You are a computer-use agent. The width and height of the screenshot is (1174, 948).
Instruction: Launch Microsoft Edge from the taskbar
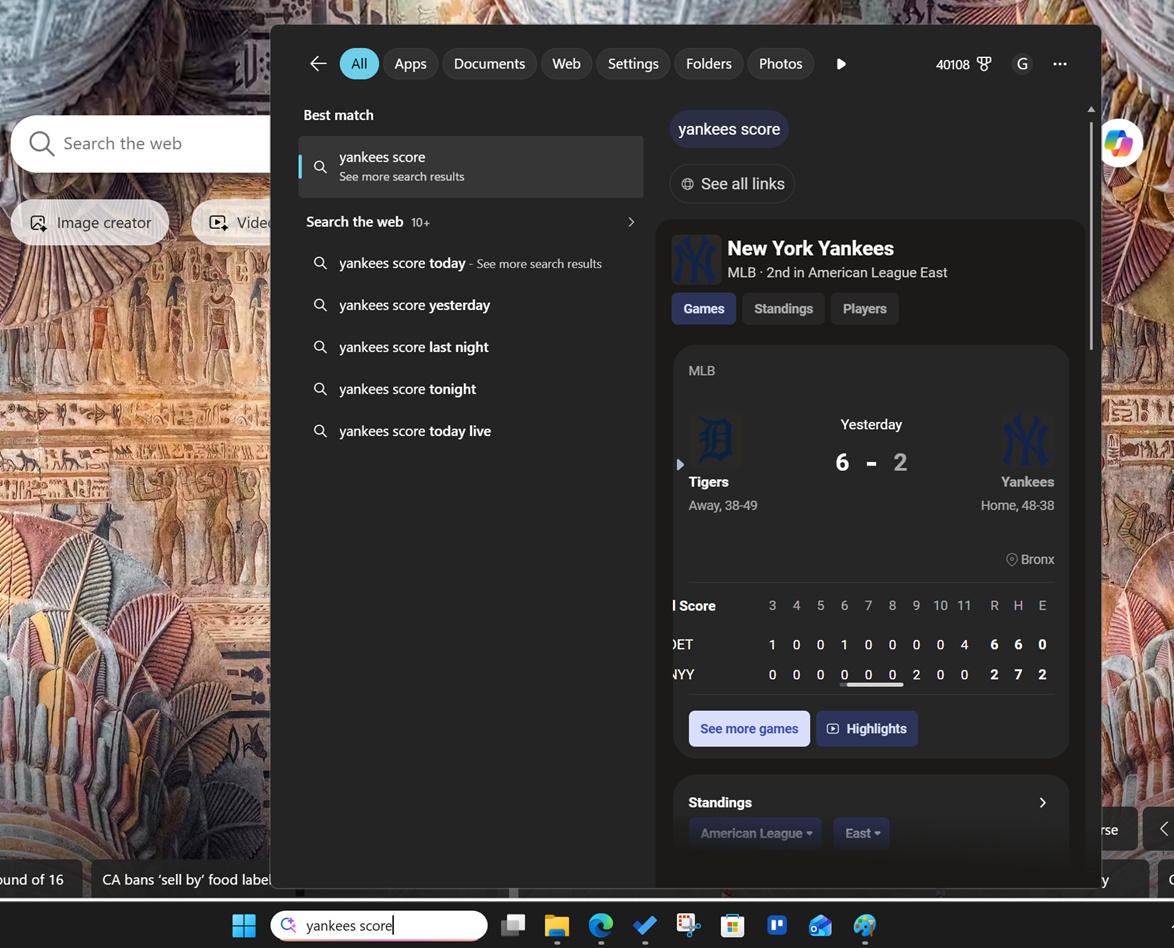tap(600, 926)
